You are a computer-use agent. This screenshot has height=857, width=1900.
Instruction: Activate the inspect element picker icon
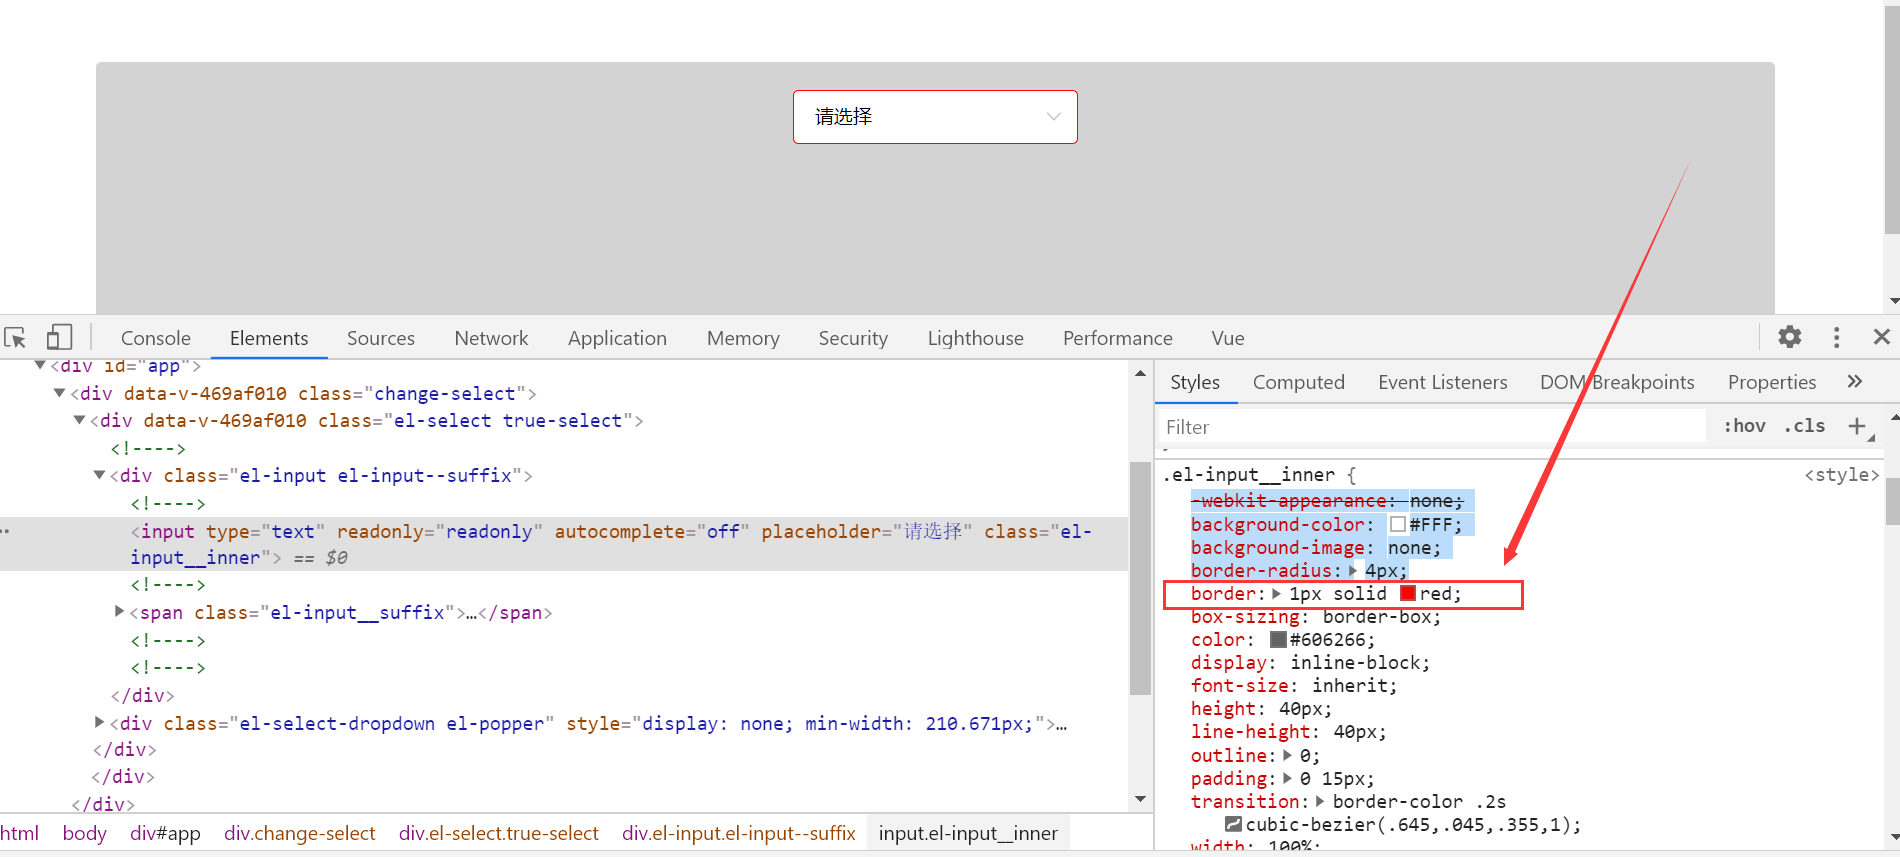click(x=15, y=338)
